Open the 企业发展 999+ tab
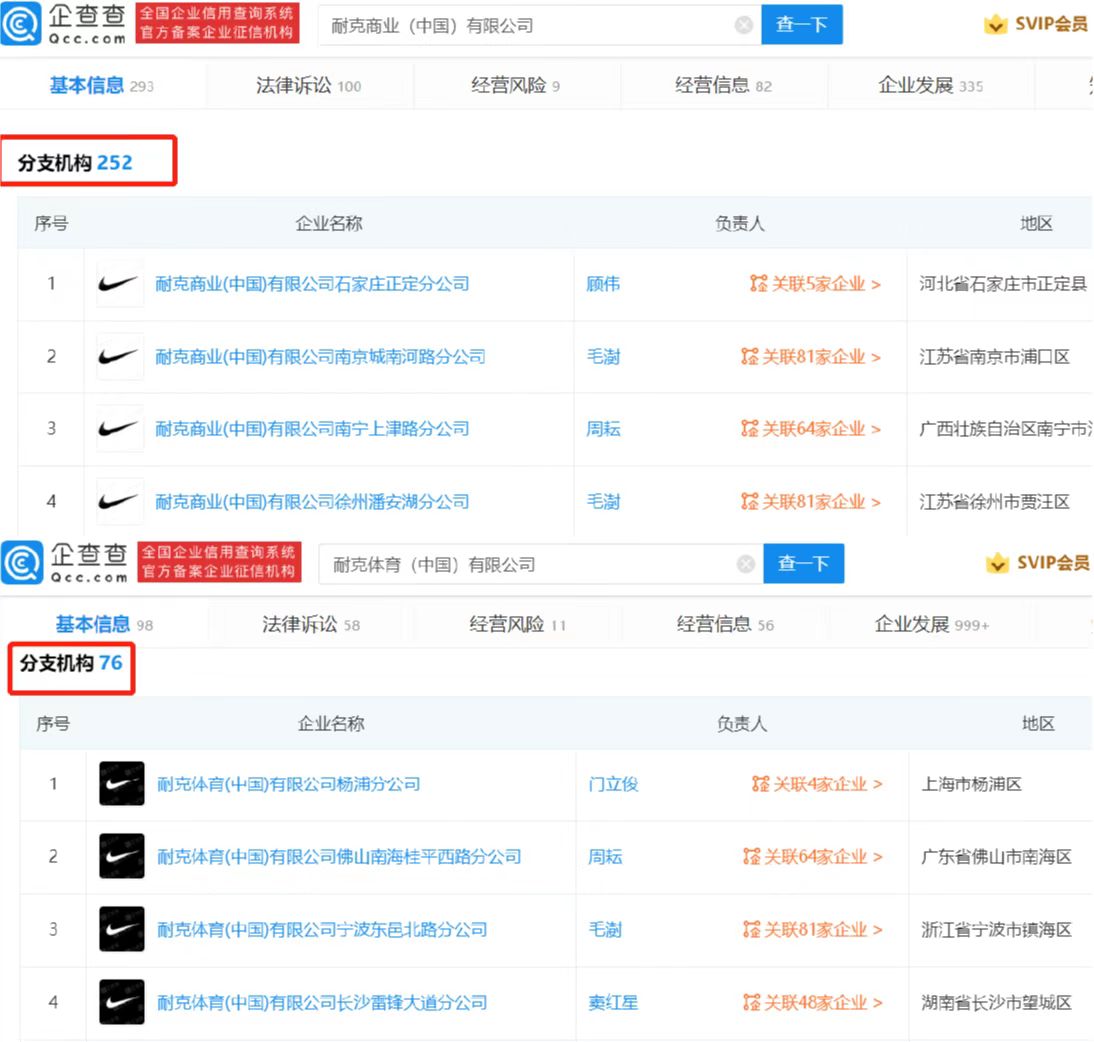 [x=932, y=624]
